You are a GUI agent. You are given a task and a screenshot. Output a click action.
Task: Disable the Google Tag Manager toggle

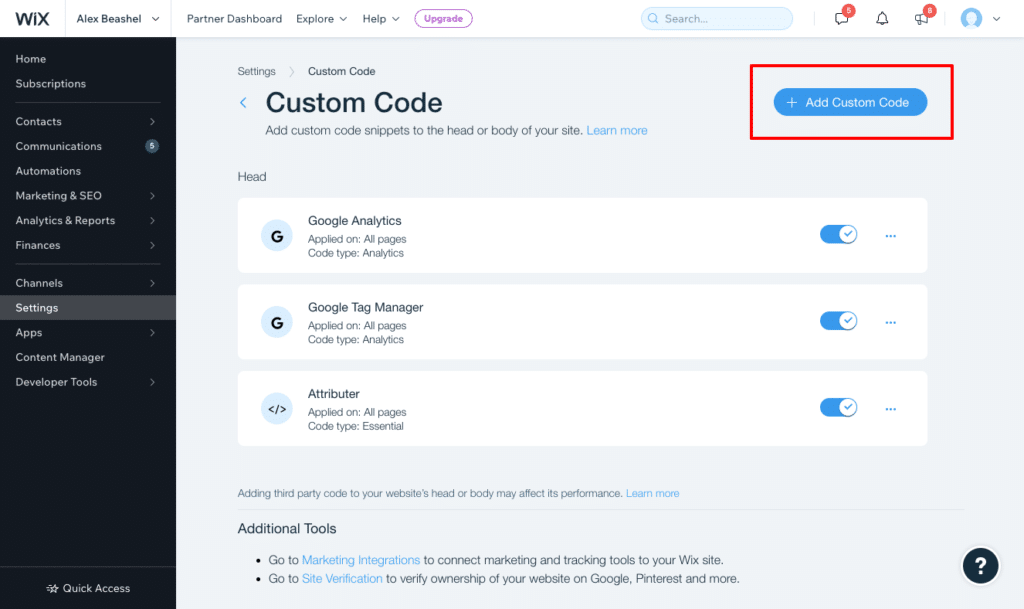pos(839,320)
